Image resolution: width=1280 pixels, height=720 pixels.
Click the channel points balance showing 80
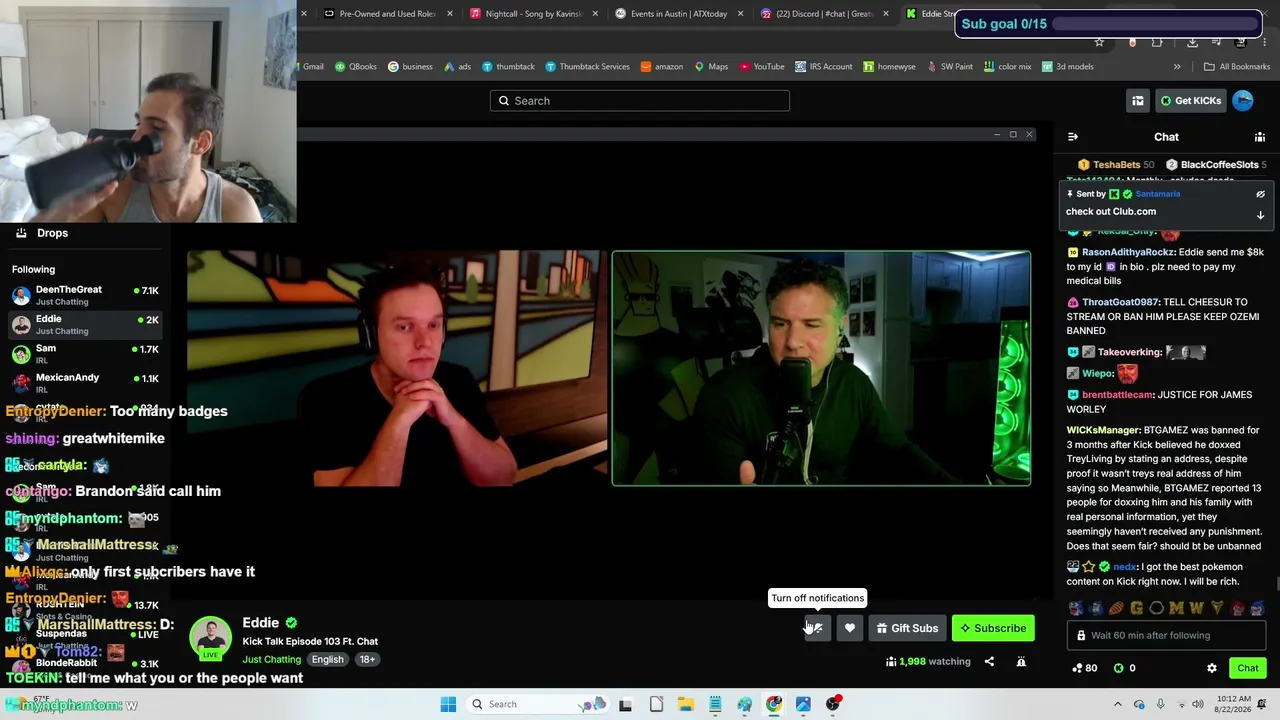[1085, 668]
